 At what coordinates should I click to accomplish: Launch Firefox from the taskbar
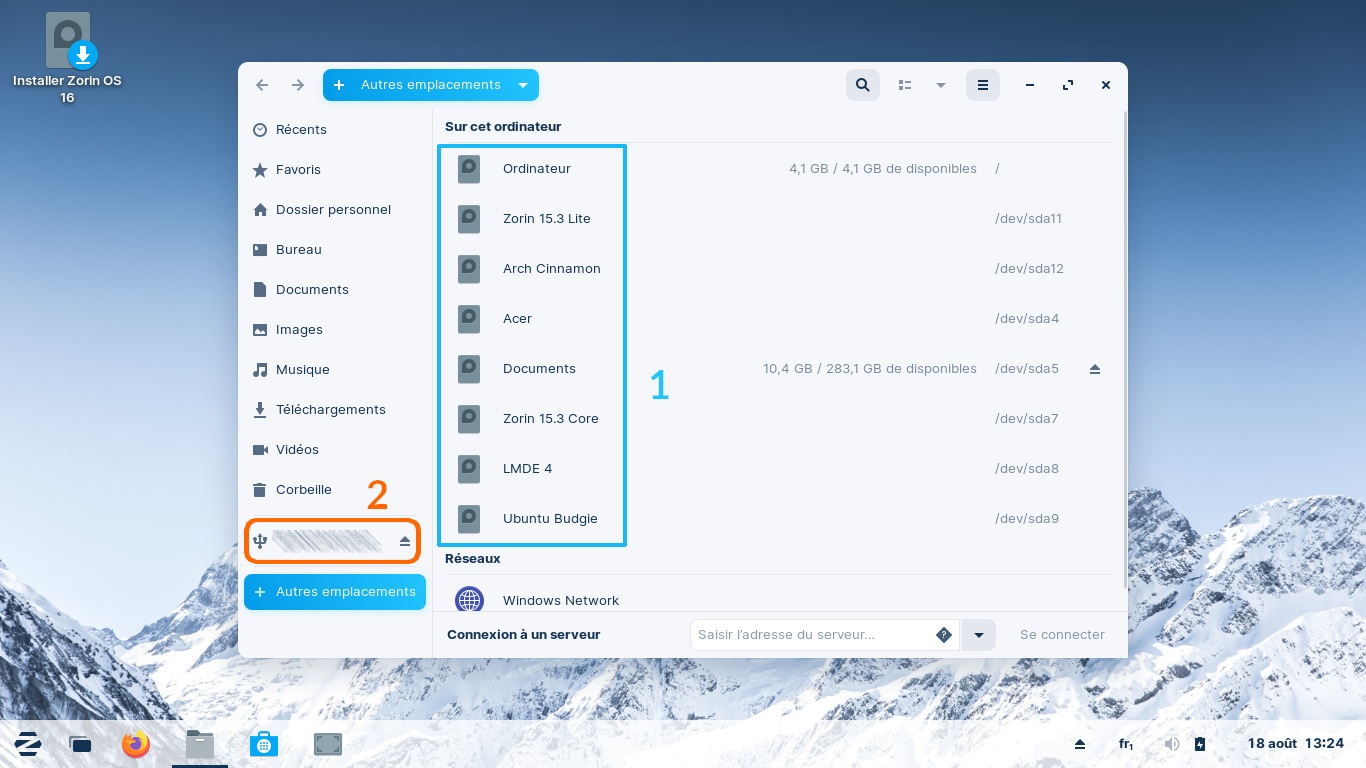(x=136, y=744)
